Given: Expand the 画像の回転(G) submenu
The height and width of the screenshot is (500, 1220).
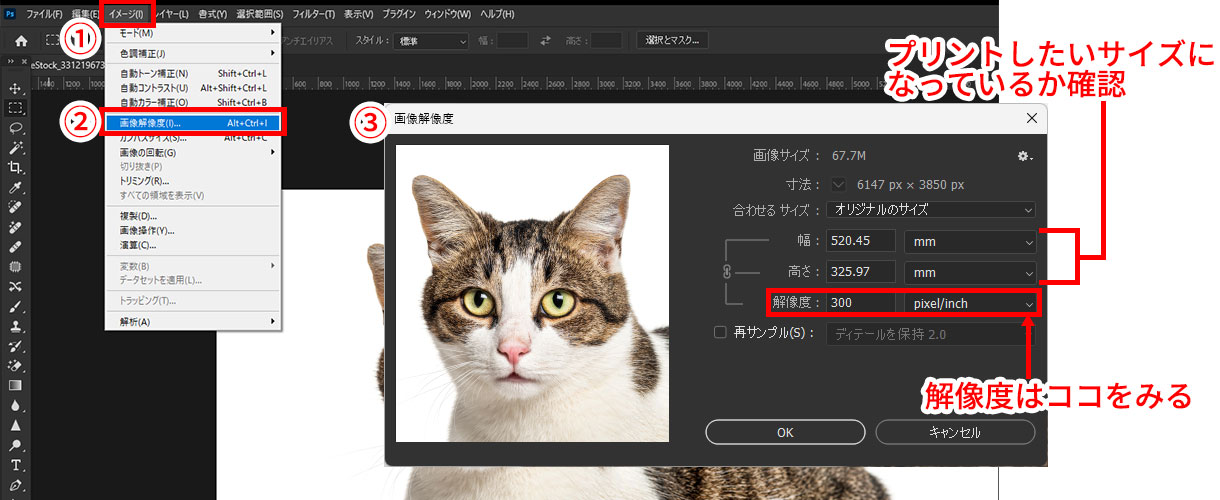Looking at the screenshot, I should (x=194, y=152).
